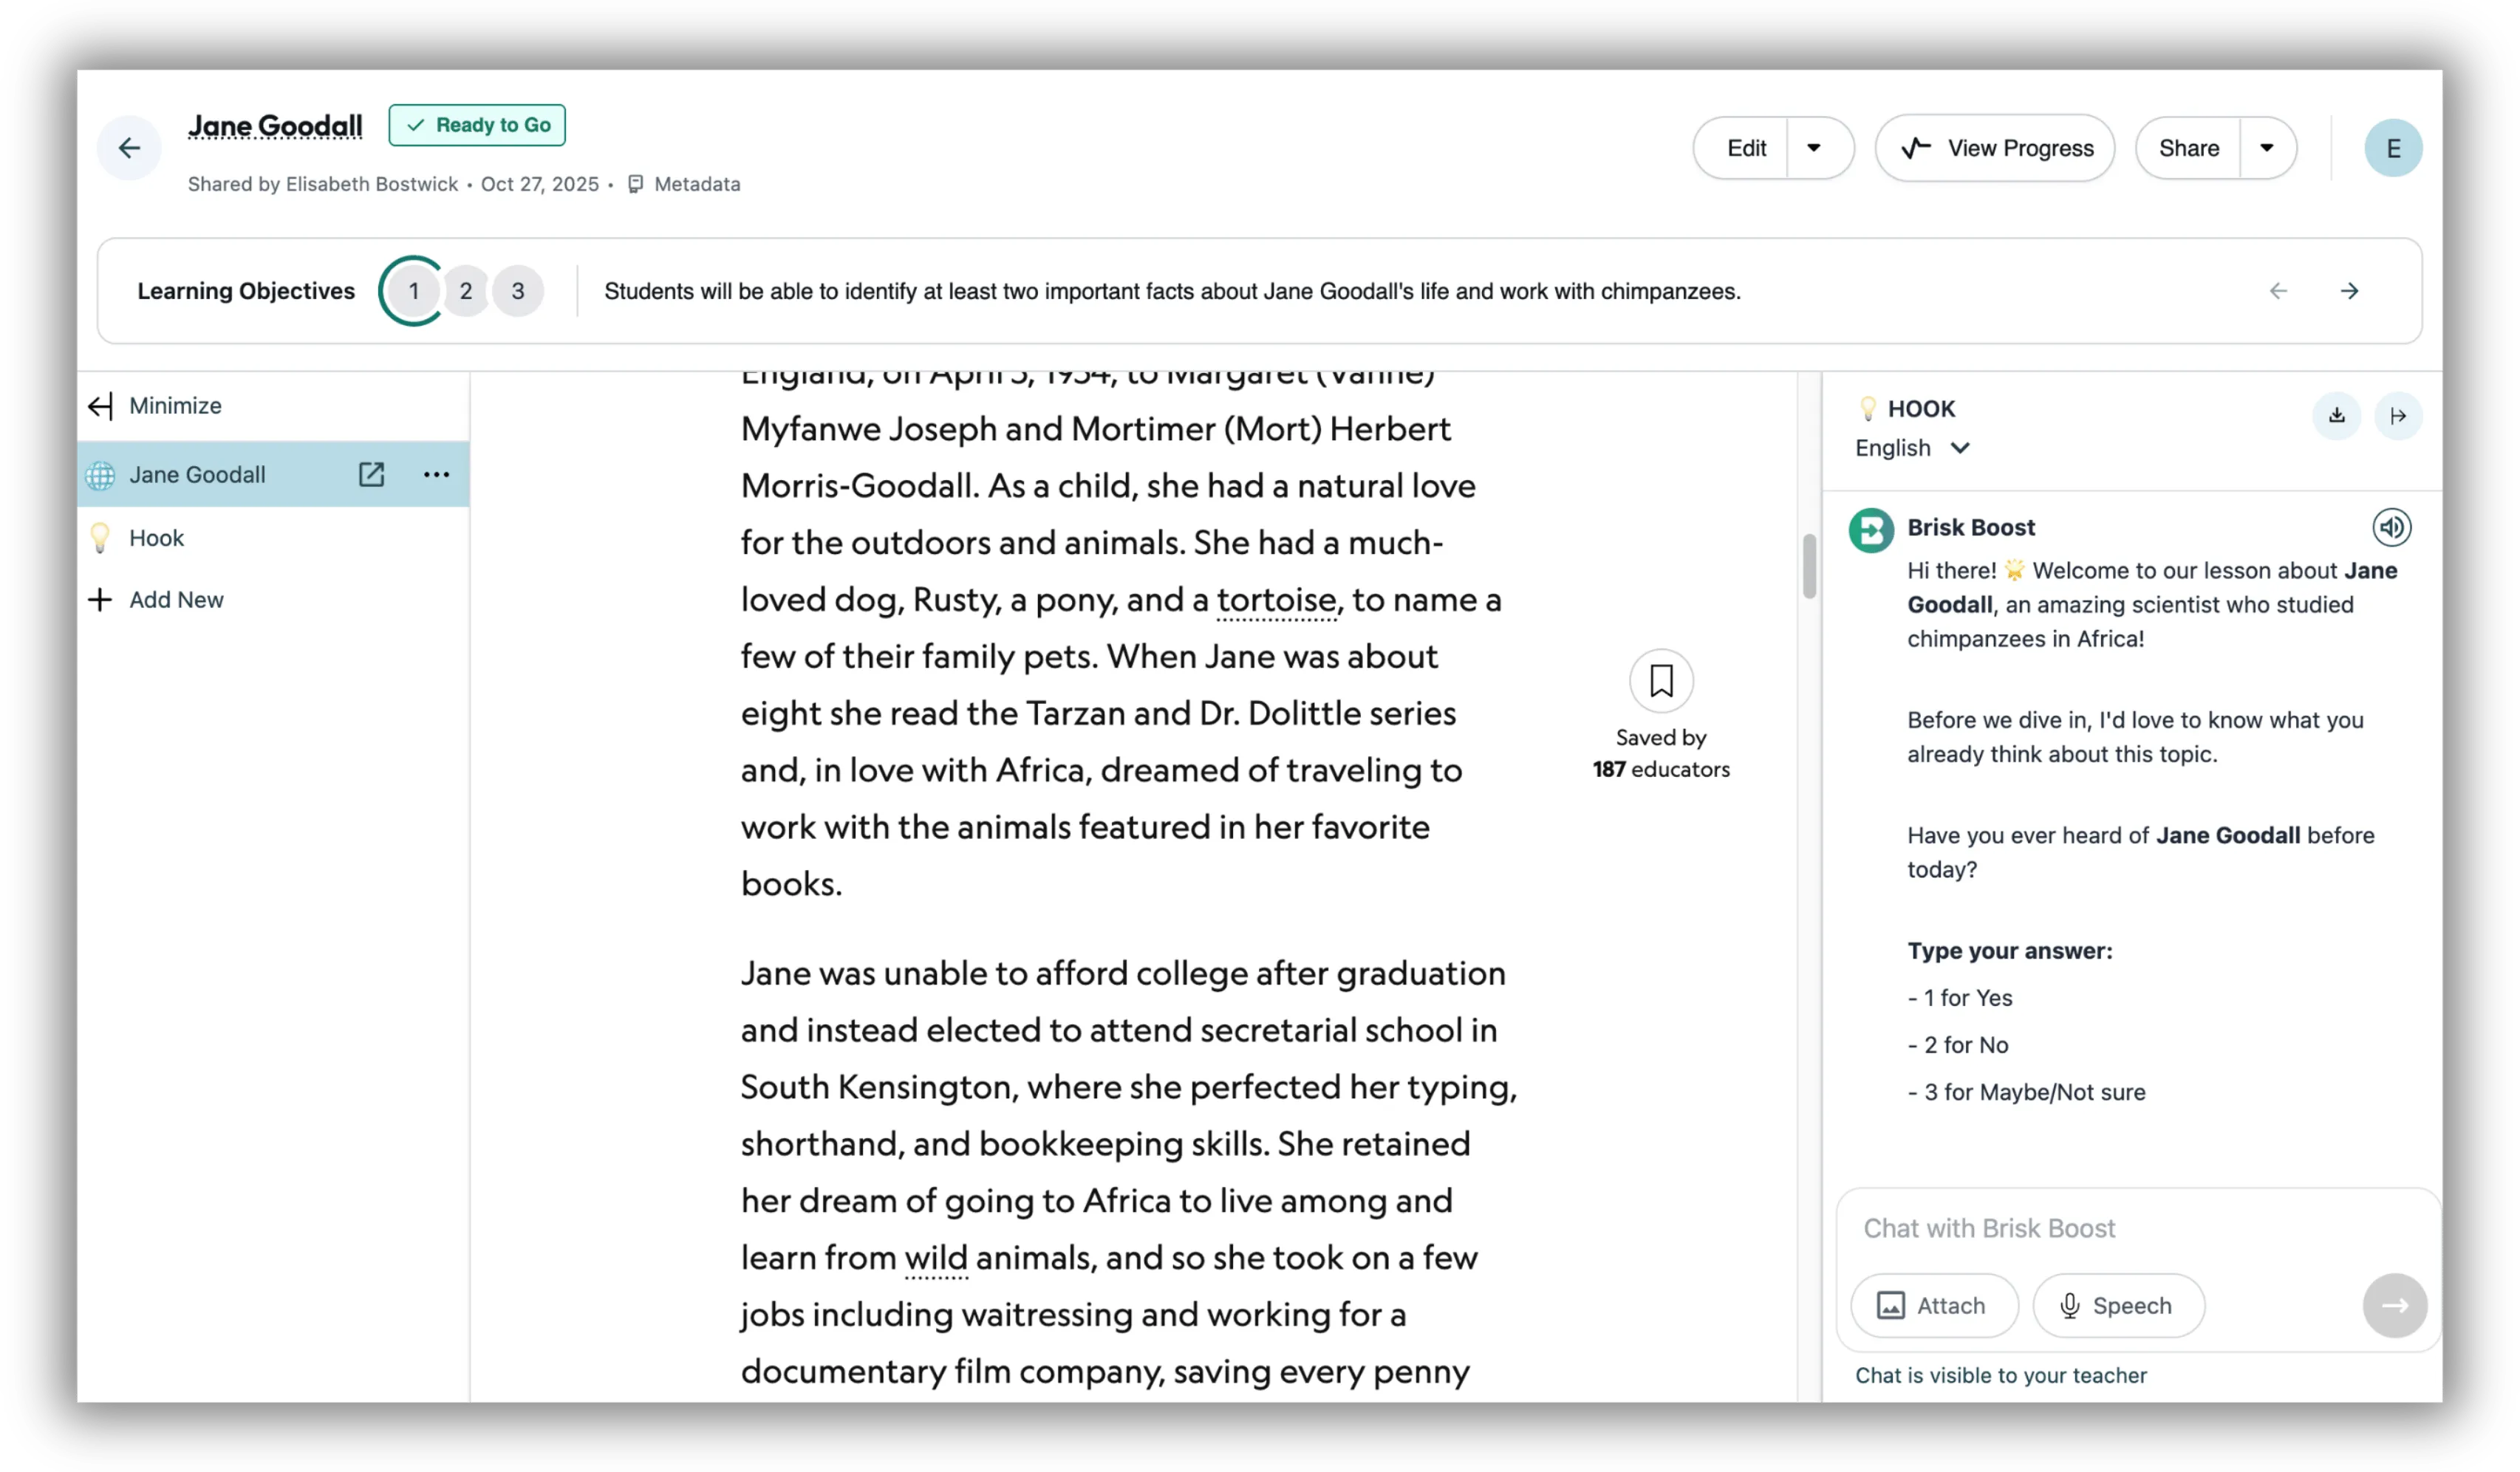Play Brisk Boost message audio

pyautogui.click(x=2391, y=527)
